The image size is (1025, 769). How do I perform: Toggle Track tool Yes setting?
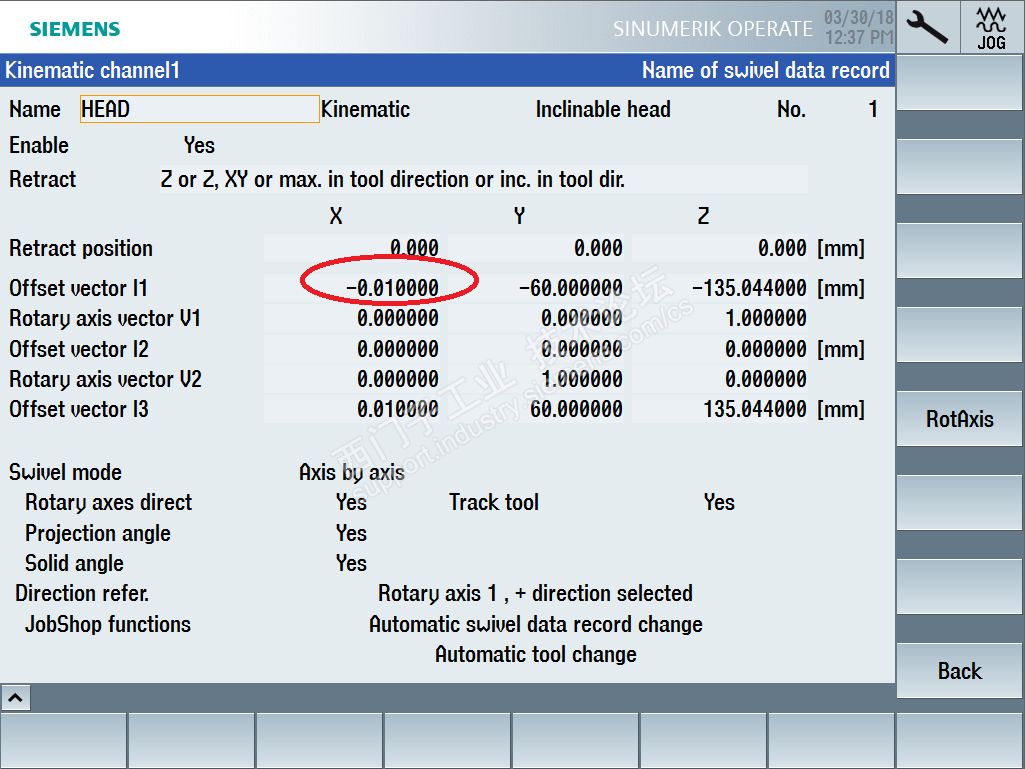pyautogui.click(x=719, y=502)
